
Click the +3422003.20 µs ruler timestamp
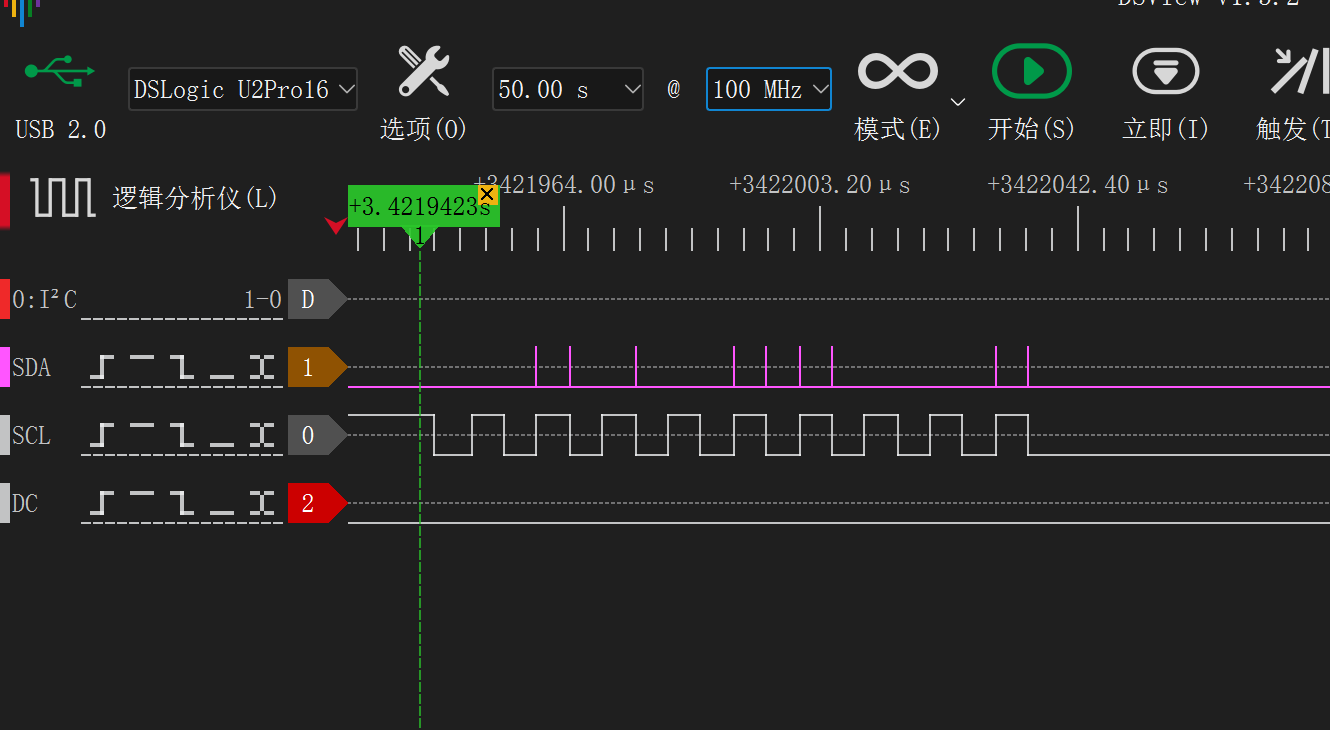[x=820, y=185]
